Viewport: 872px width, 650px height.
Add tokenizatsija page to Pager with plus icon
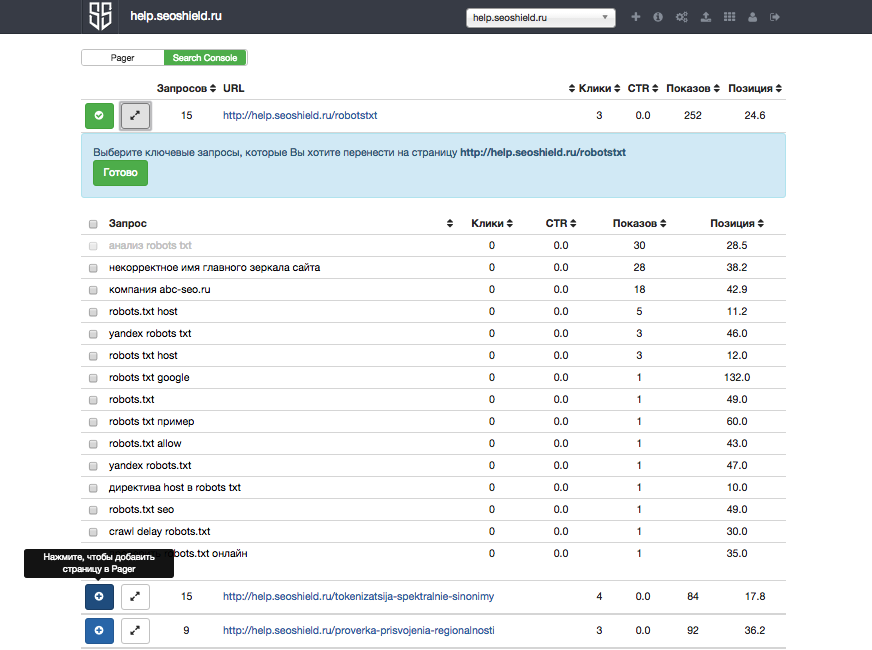[x=100, y=597]
